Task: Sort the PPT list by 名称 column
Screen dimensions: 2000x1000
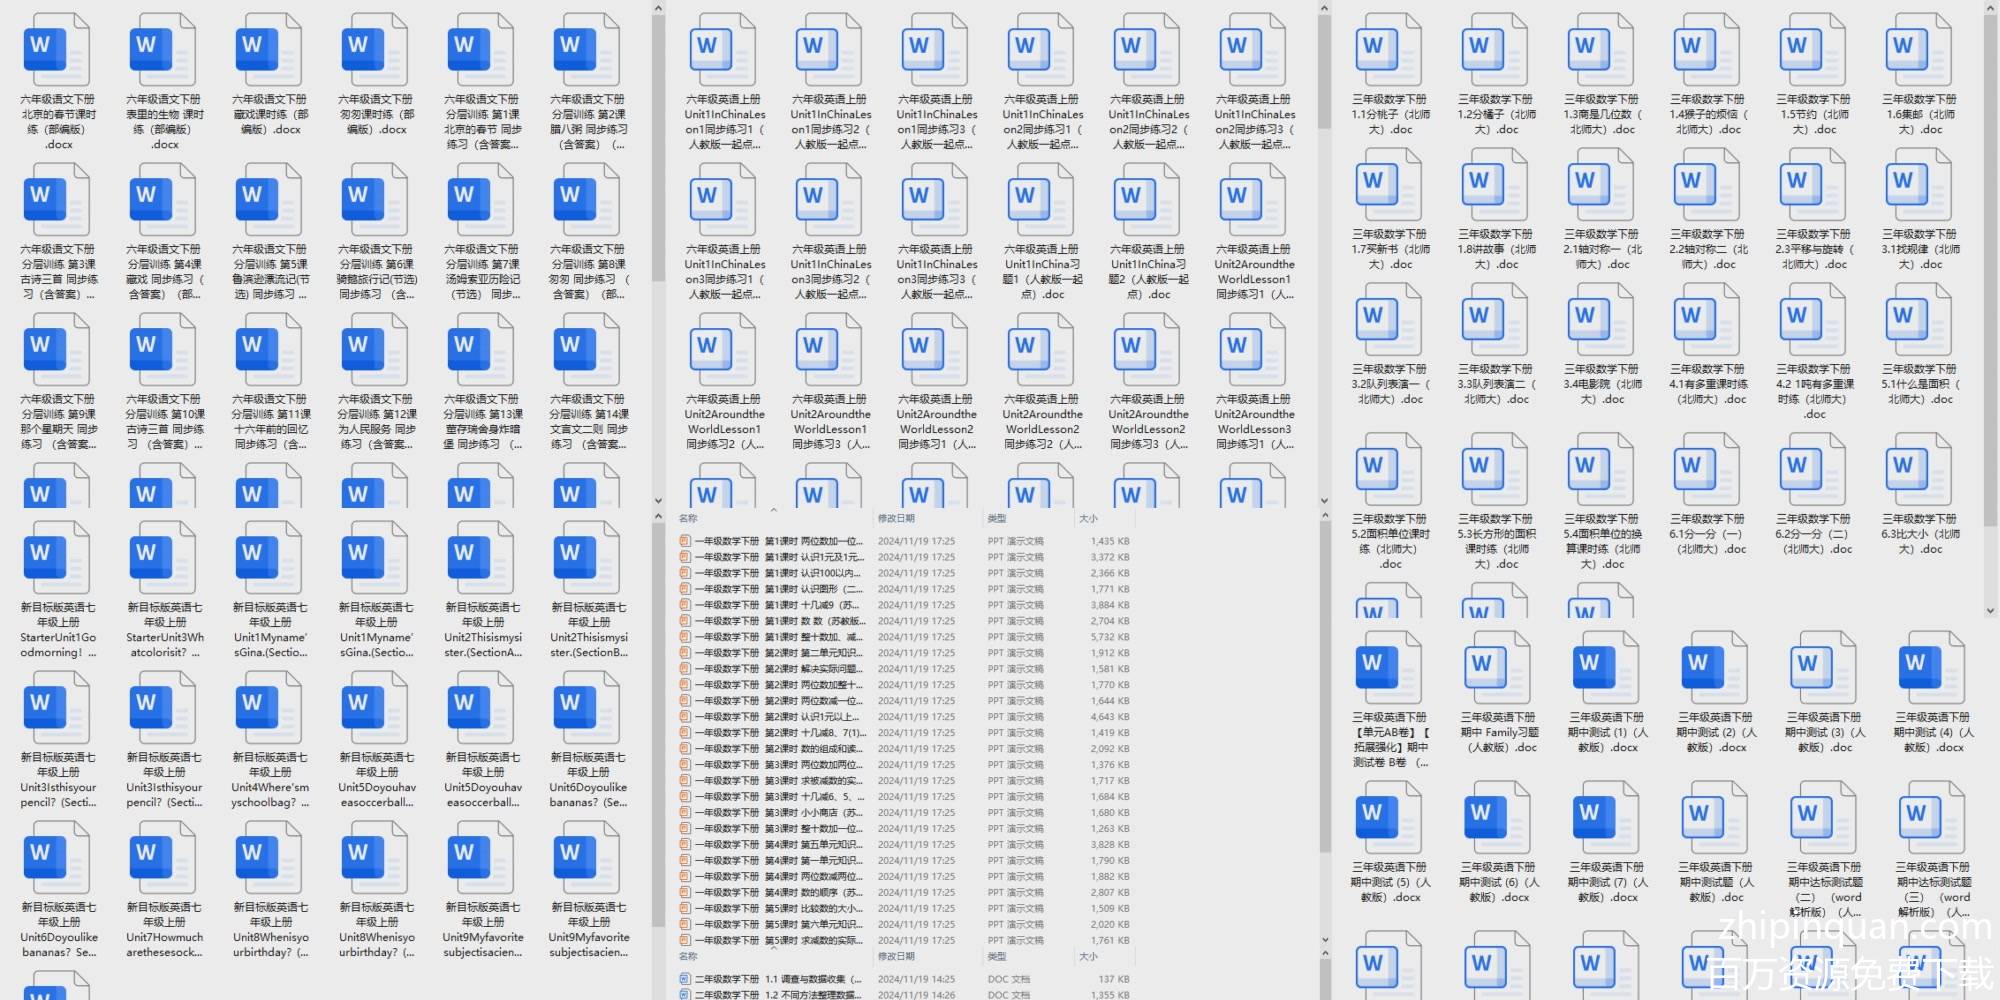Action: pos(689,519)
